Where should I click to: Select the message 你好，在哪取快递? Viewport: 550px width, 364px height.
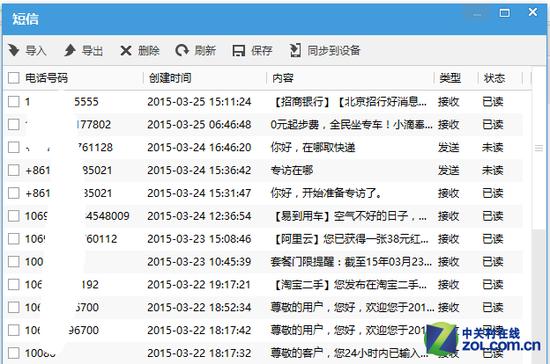(x=313, y=147)
